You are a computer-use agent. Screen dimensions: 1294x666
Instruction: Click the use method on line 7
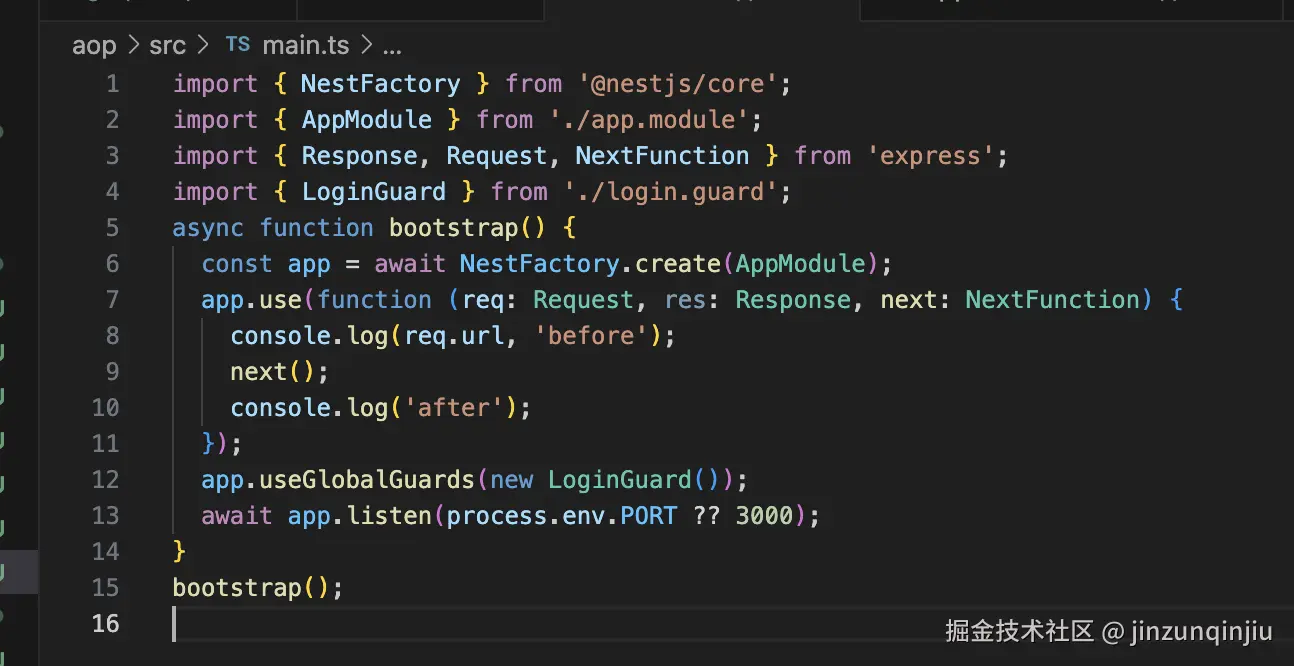280,300
